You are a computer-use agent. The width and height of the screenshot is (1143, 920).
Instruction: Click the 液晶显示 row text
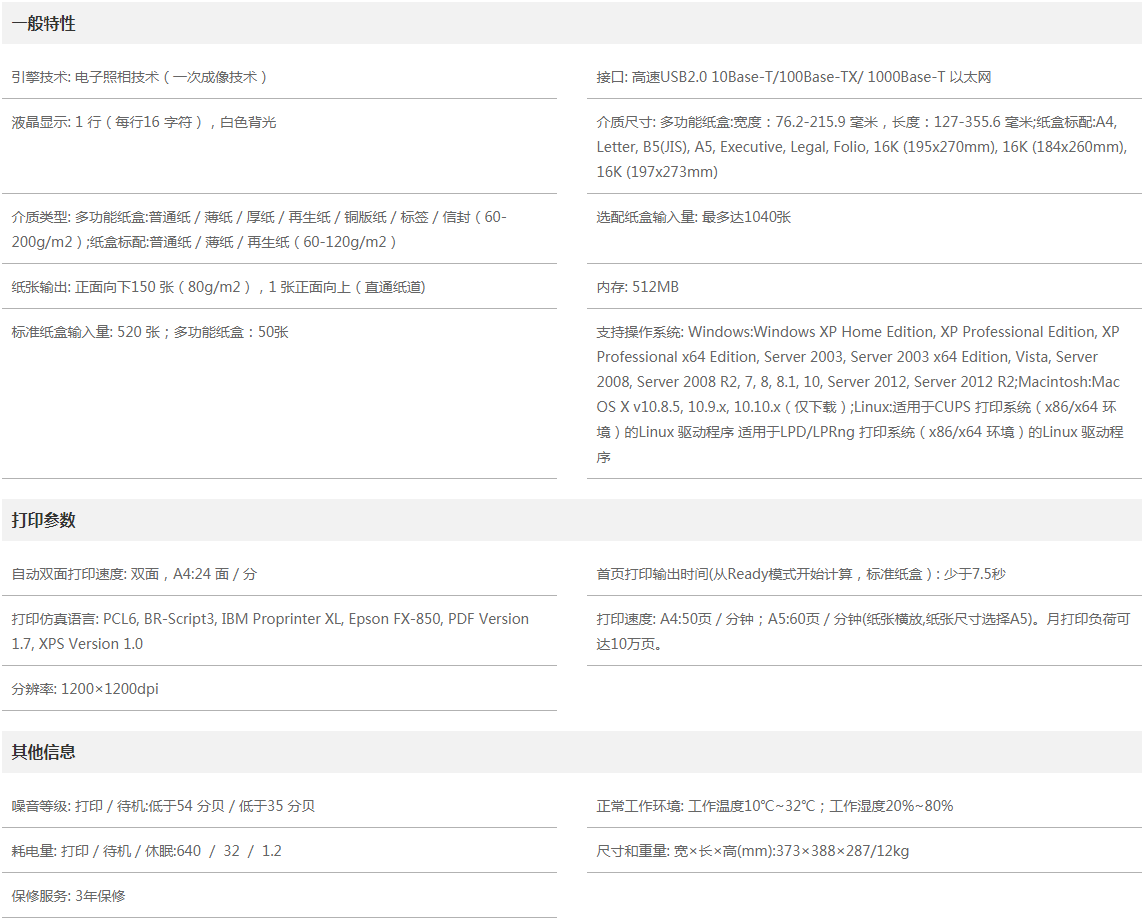[144, 122]
